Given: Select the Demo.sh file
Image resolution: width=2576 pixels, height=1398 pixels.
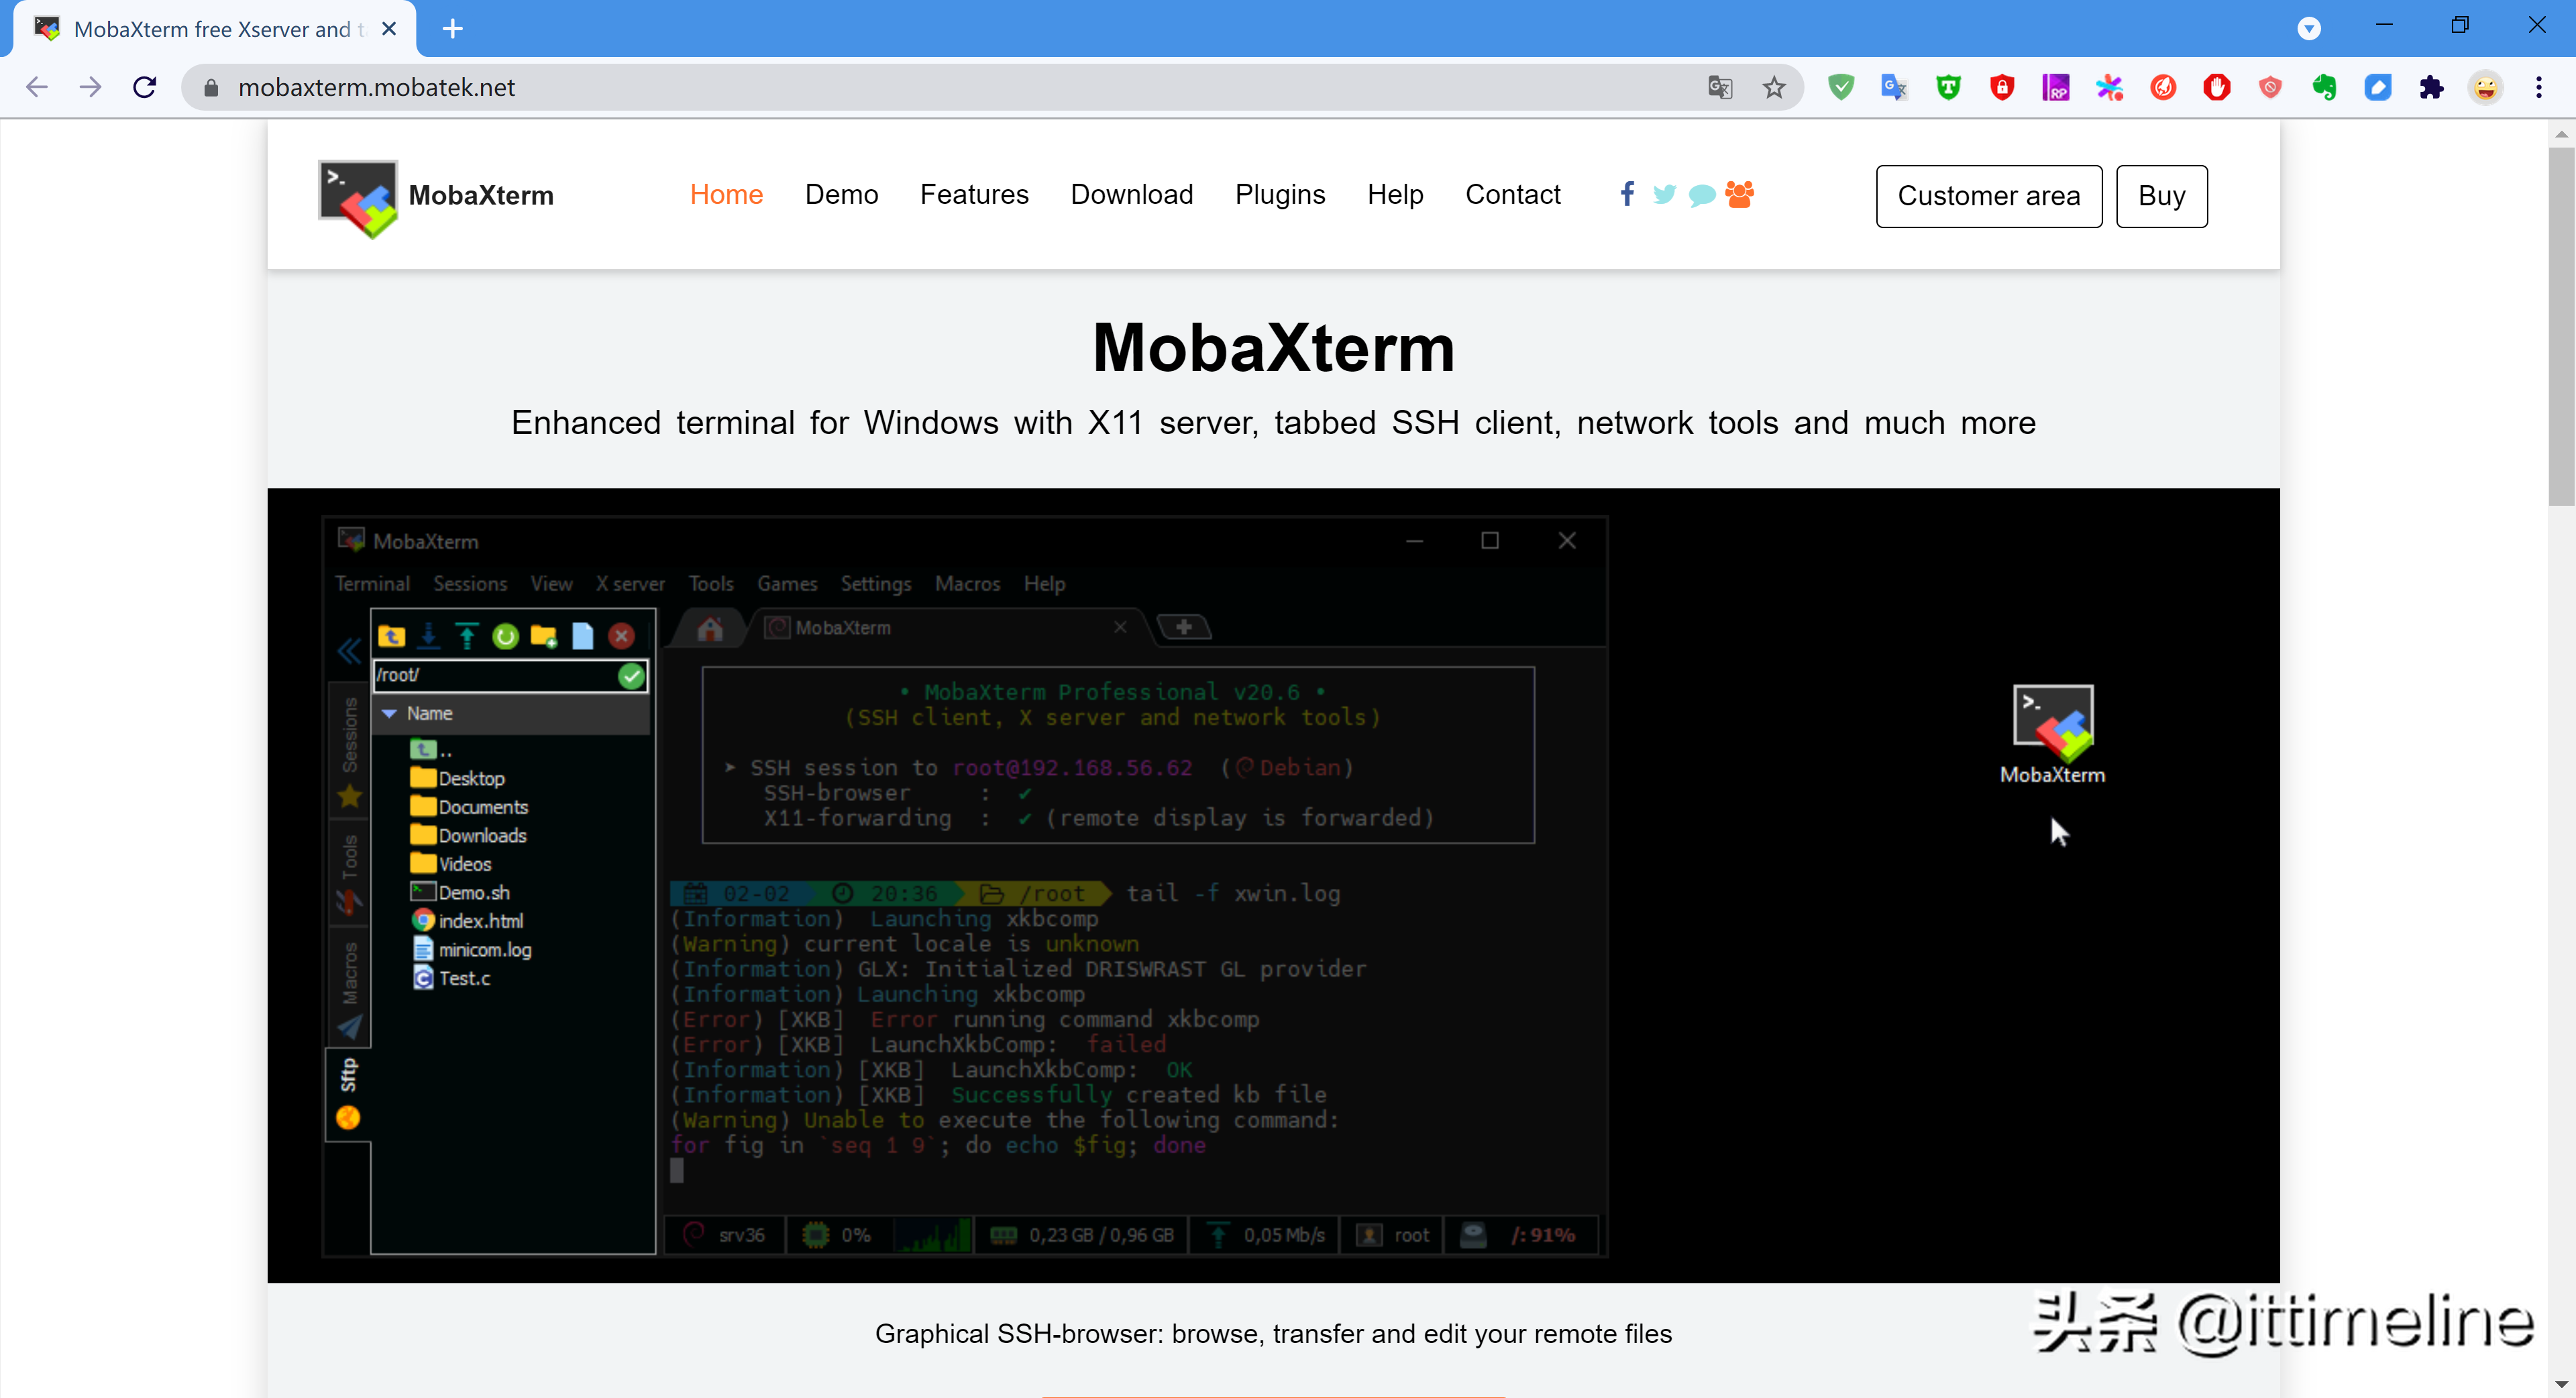Looking at the screenshot, I should click(460, 892).
